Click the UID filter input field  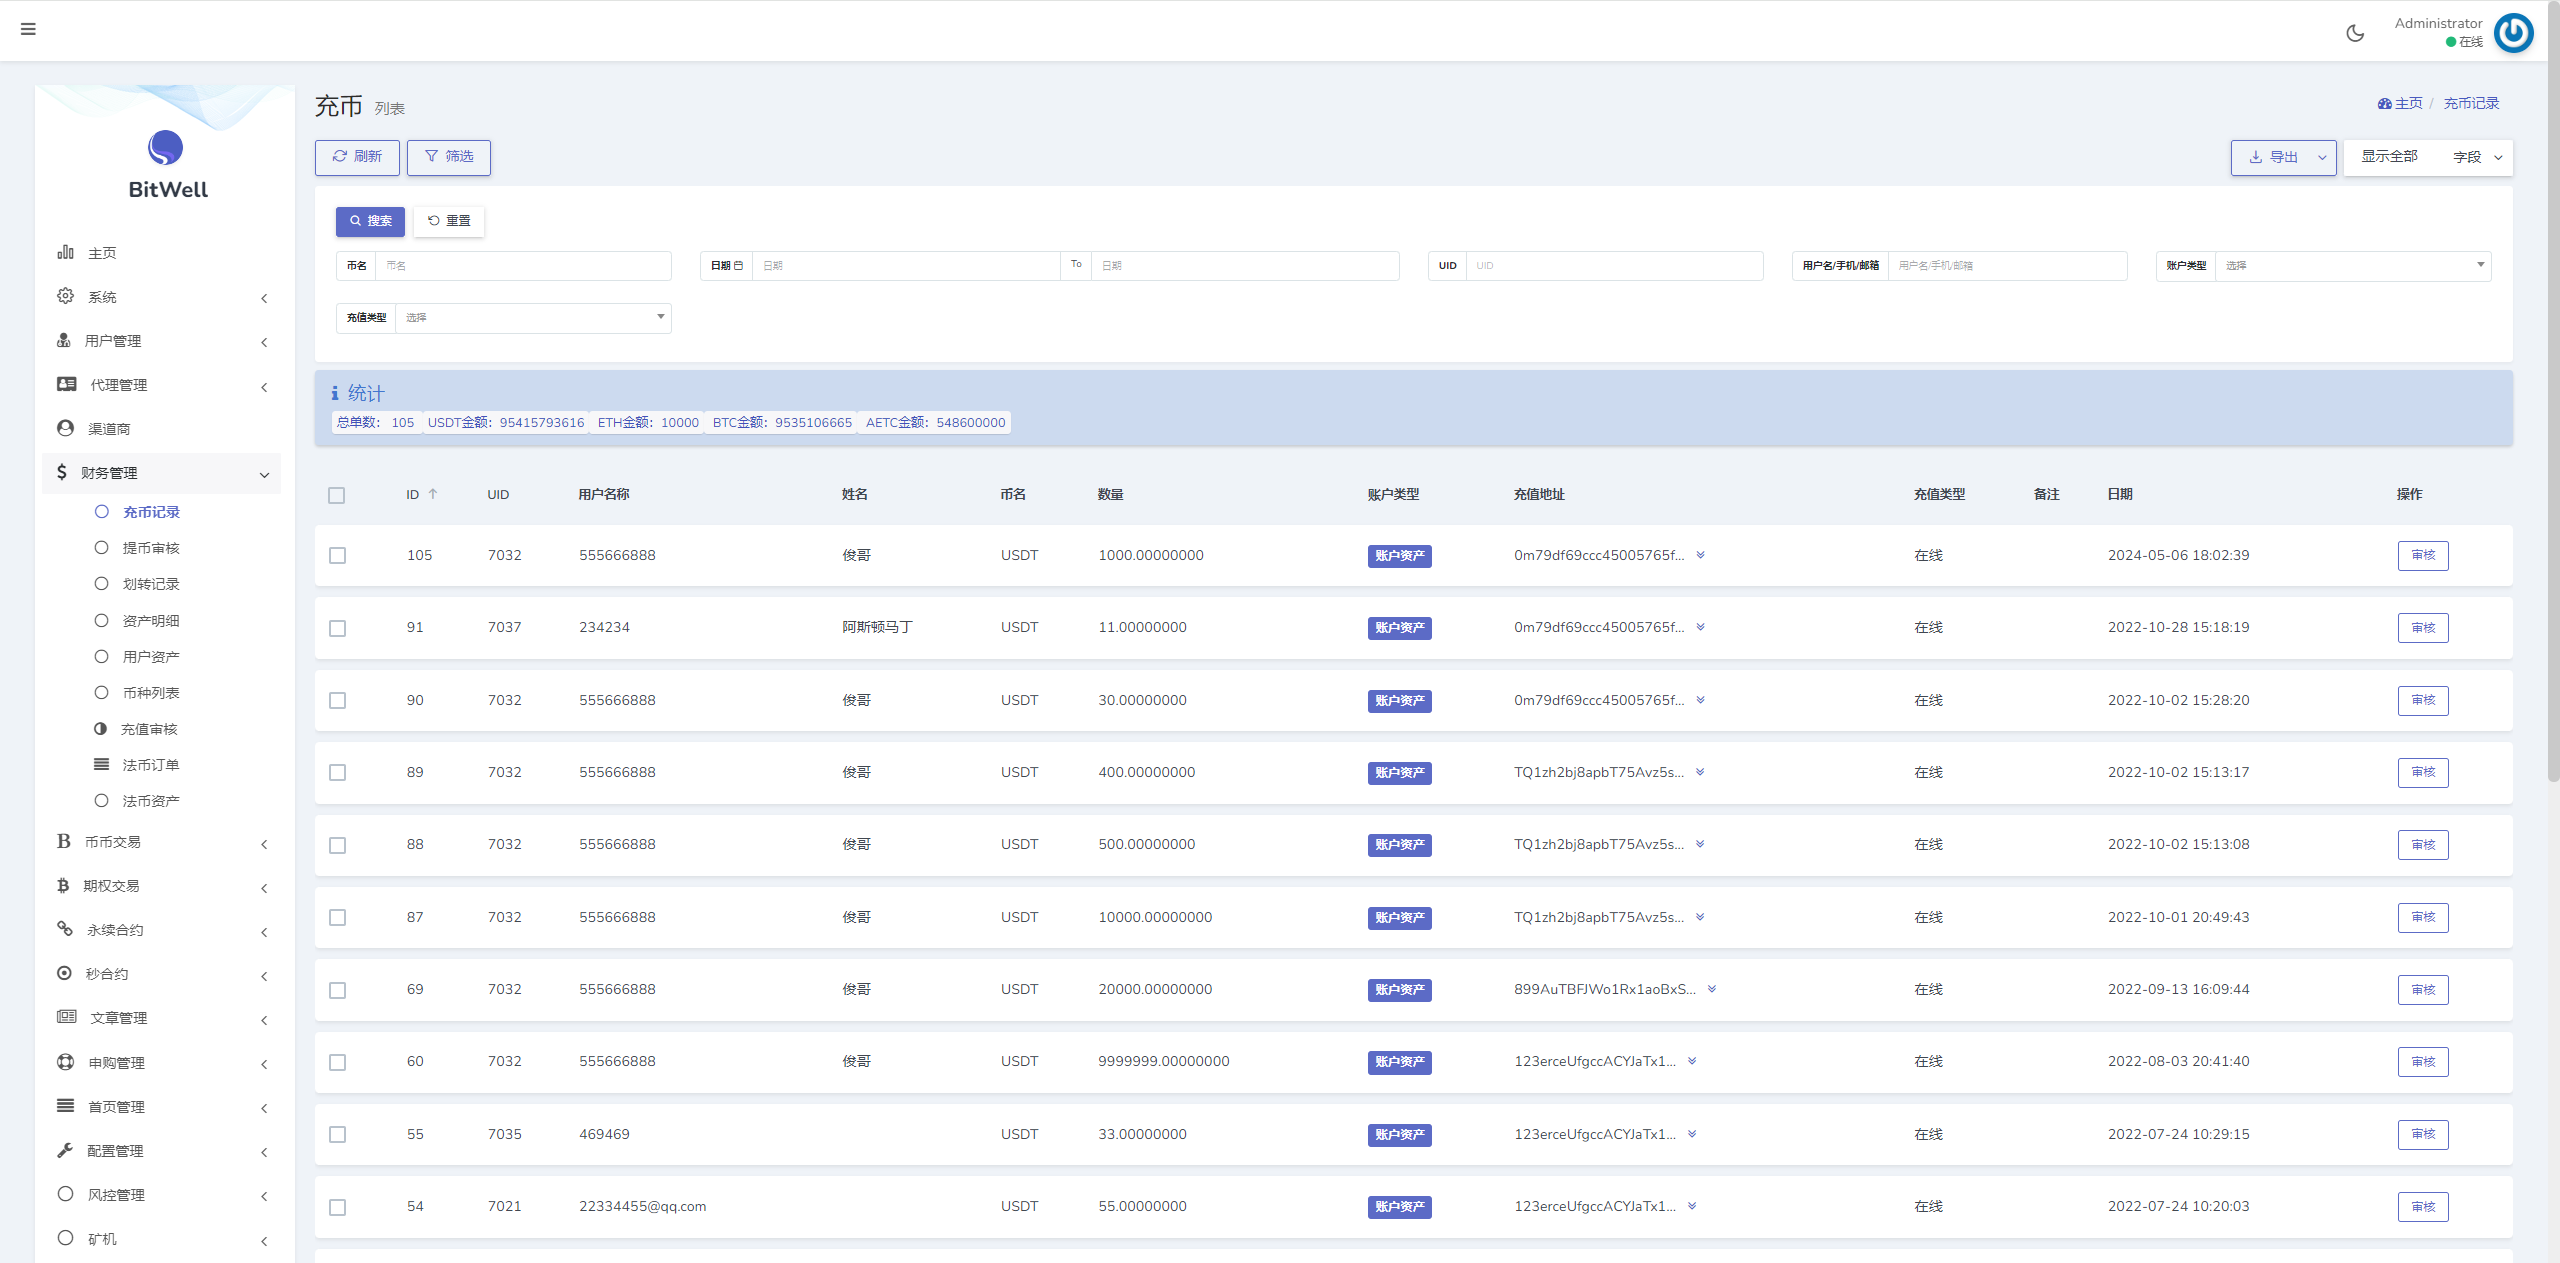[1613, 266]
